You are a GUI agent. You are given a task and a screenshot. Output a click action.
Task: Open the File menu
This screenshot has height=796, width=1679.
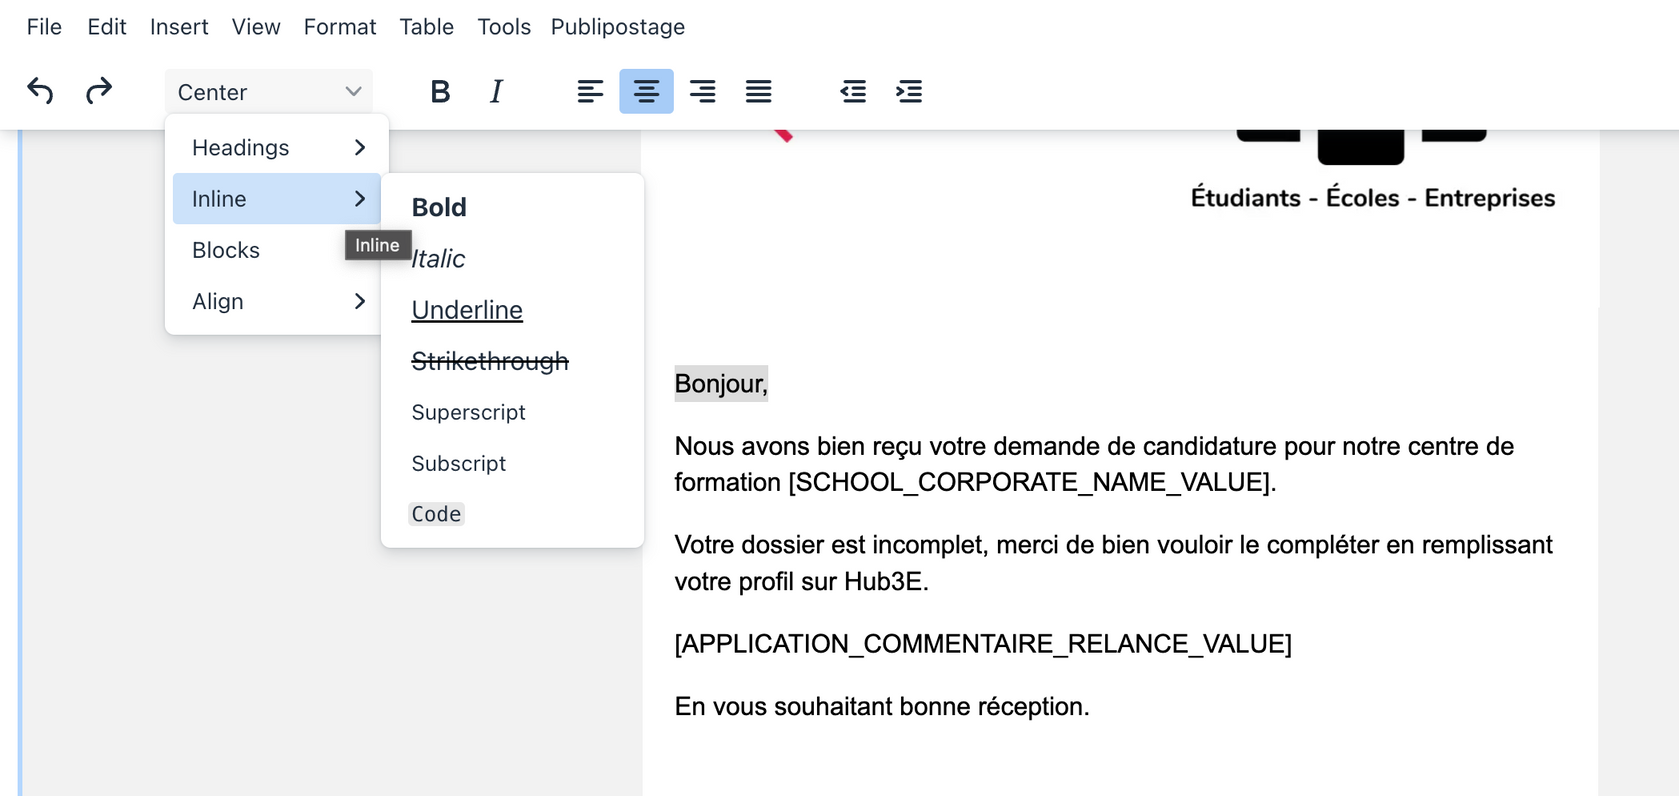click(44, 27)
